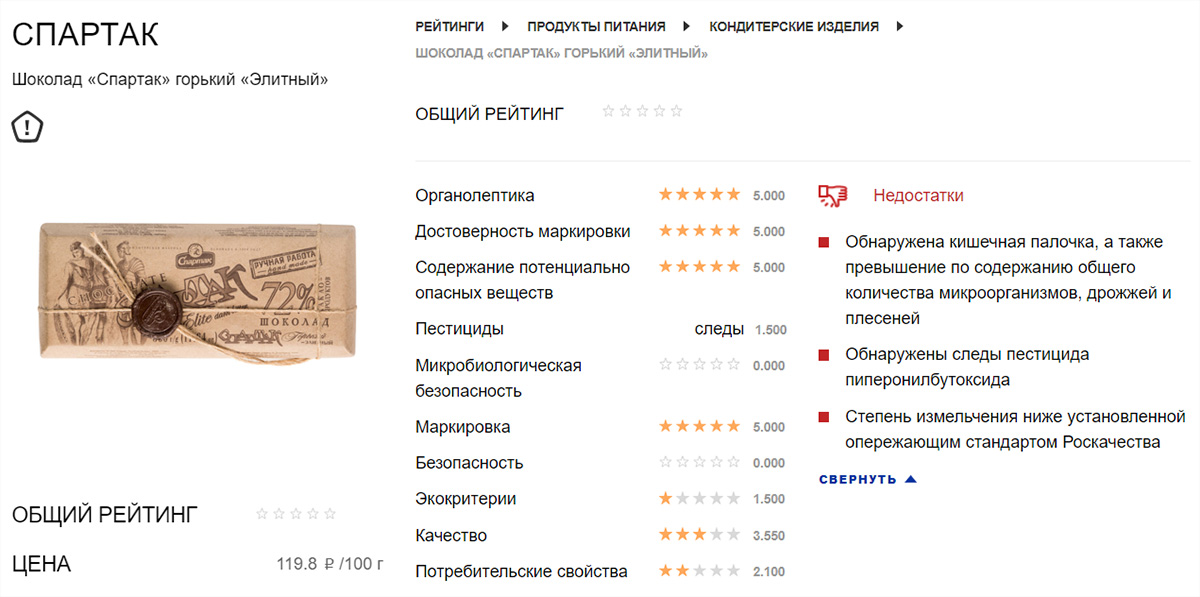Screen dimensions: 1200x597
Task: Click the Органолептика star rating
Action: [699, 195]
